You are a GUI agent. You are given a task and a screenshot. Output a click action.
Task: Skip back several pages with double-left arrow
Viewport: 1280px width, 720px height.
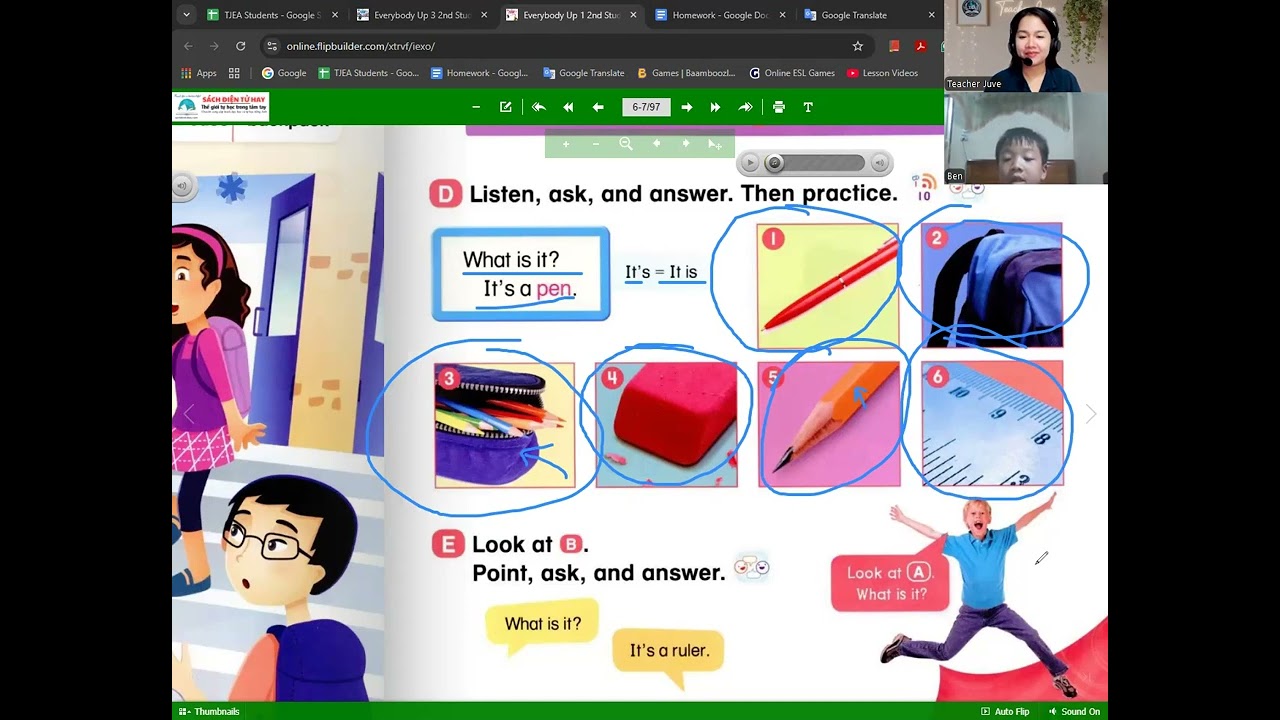(568, 107)
